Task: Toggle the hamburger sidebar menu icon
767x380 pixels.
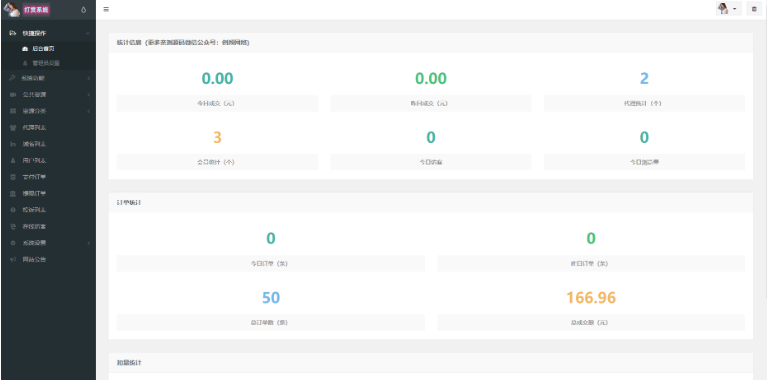Action: pos(106,9)
